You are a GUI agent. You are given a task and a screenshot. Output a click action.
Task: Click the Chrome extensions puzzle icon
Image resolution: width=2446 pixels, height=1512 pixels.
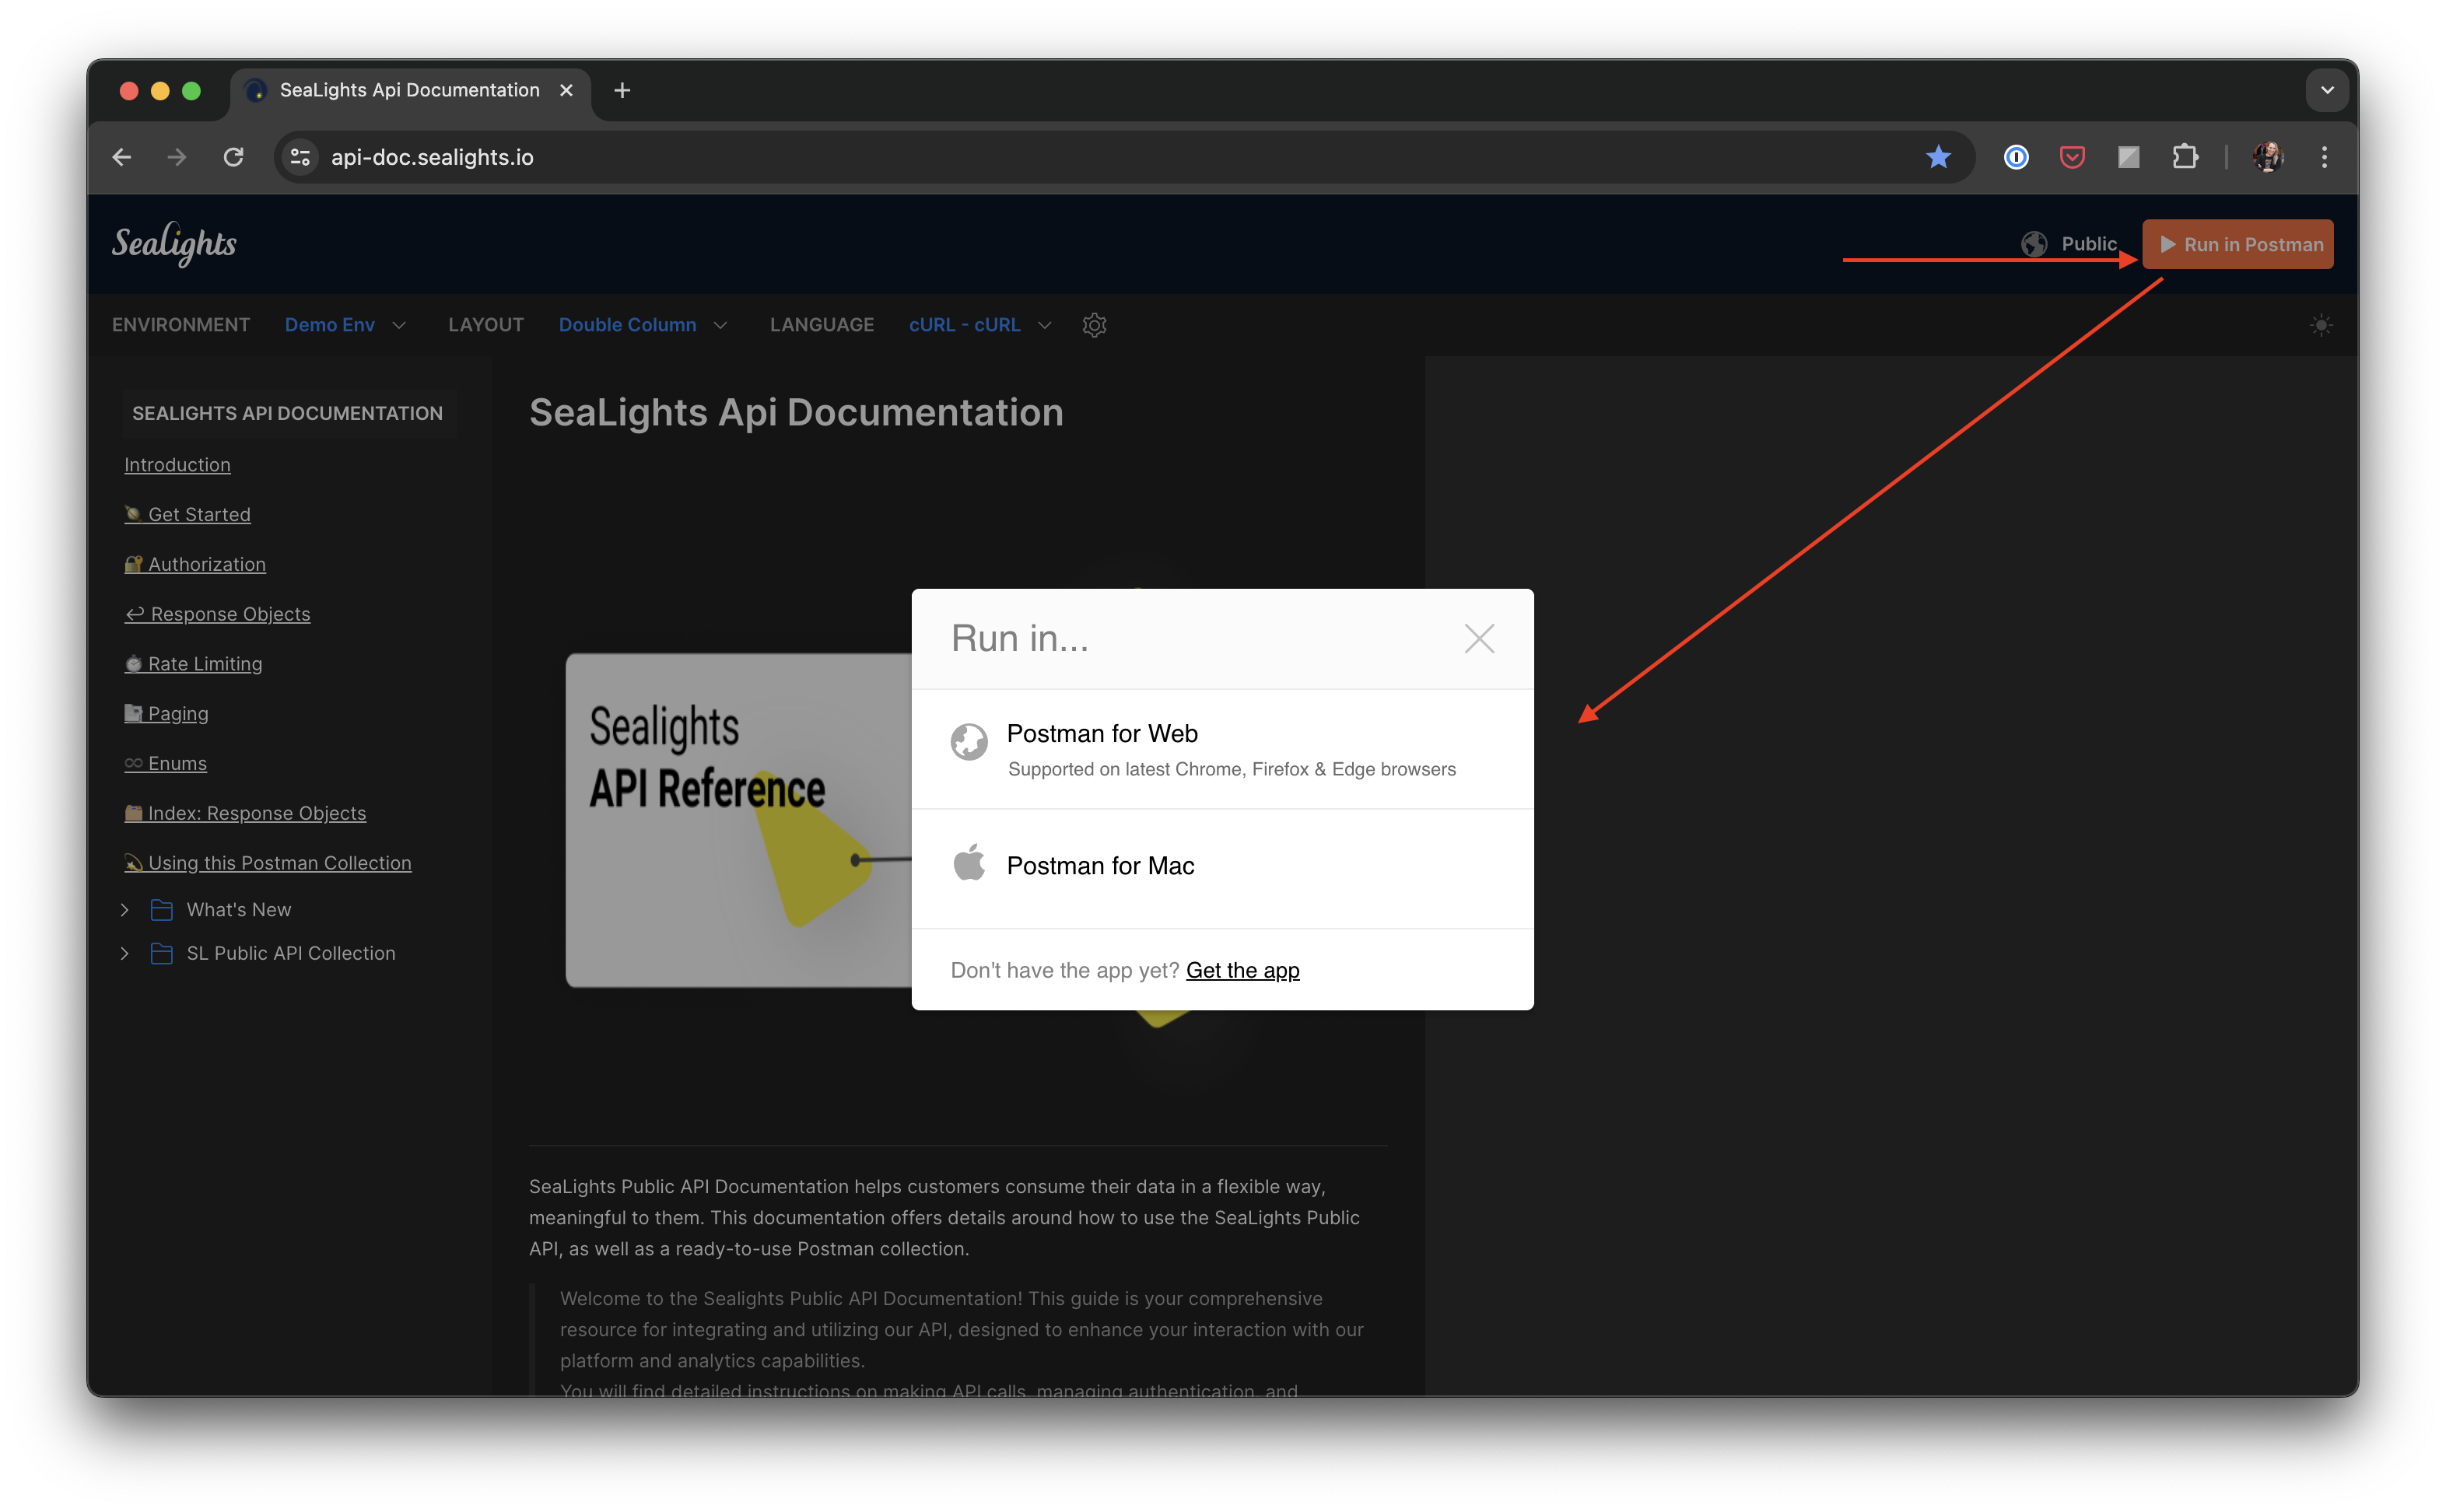(x=2184, y=157)
